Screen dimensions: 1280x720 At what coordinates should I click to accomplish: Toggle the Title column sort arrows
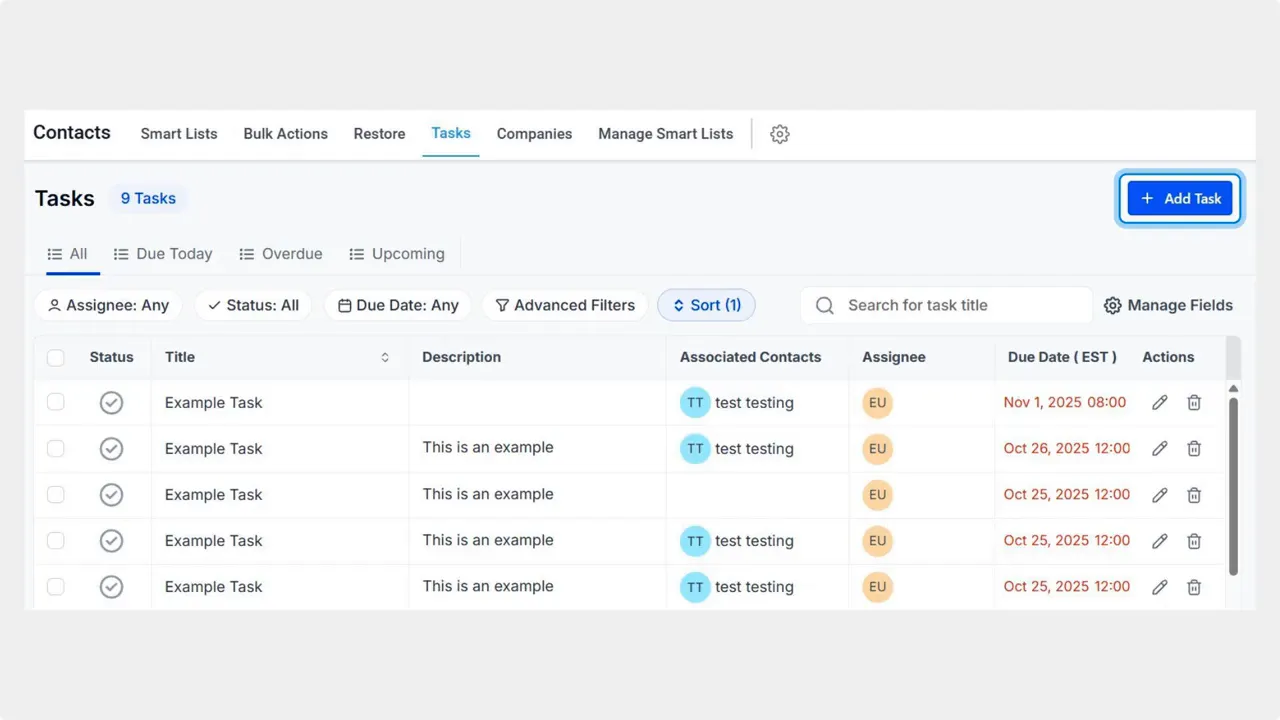[x=384, y=357]
